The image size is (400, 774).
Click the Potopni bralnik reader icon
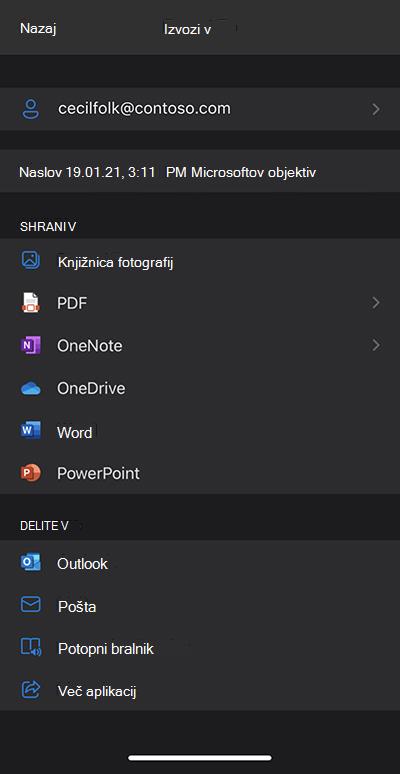(31, 648)
